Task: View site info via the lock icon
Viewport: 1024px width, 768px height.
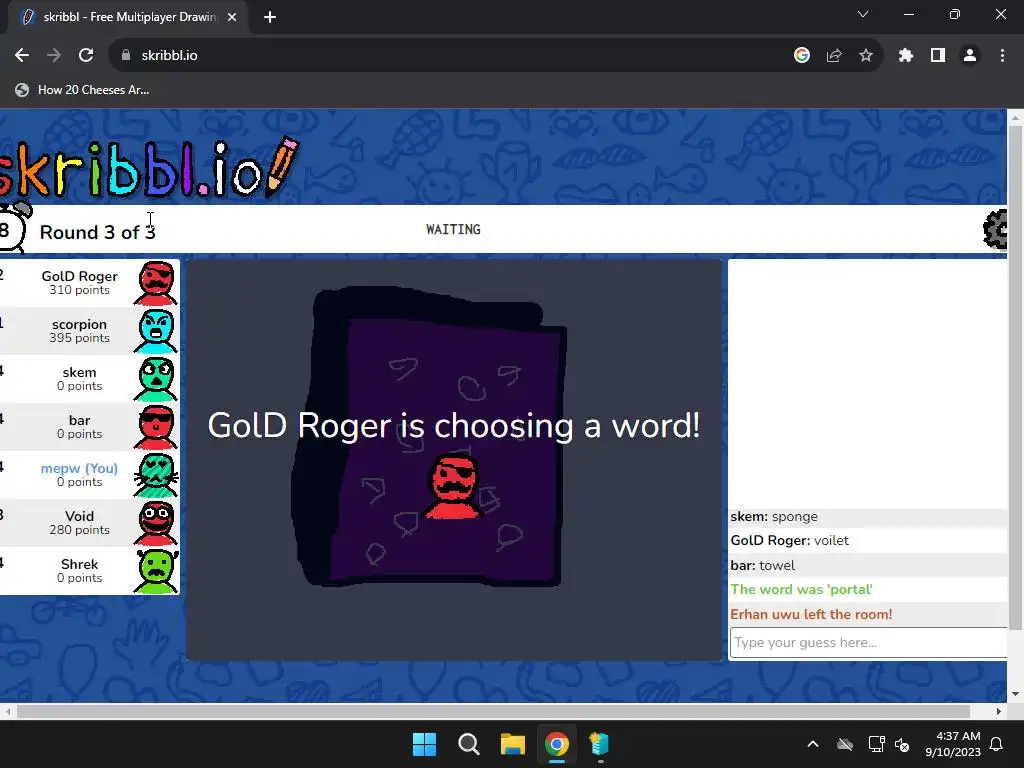Action: point(126,56)
